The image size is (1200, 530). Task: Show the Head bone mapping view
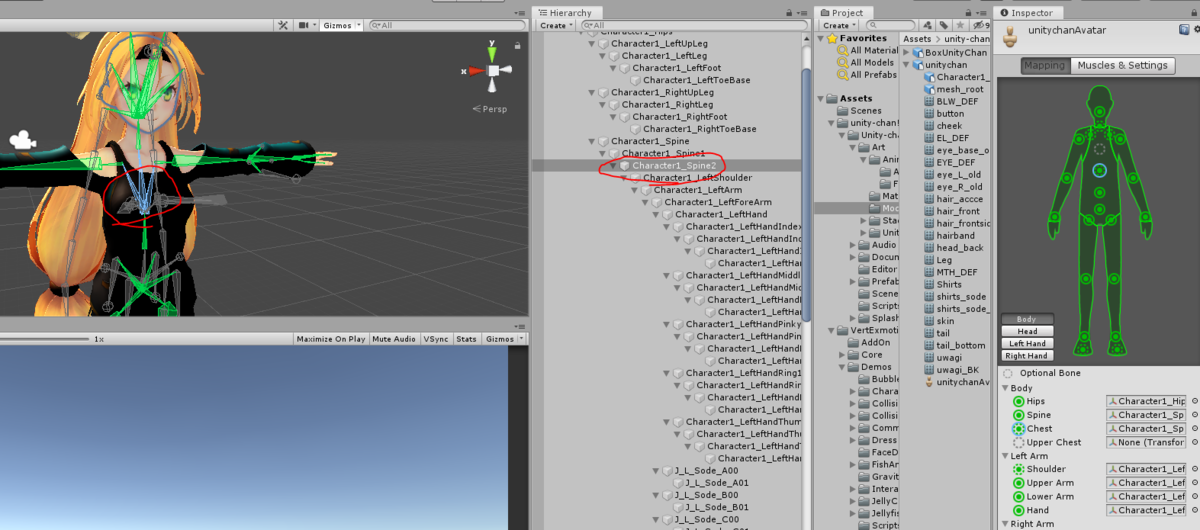(1026, 331)
